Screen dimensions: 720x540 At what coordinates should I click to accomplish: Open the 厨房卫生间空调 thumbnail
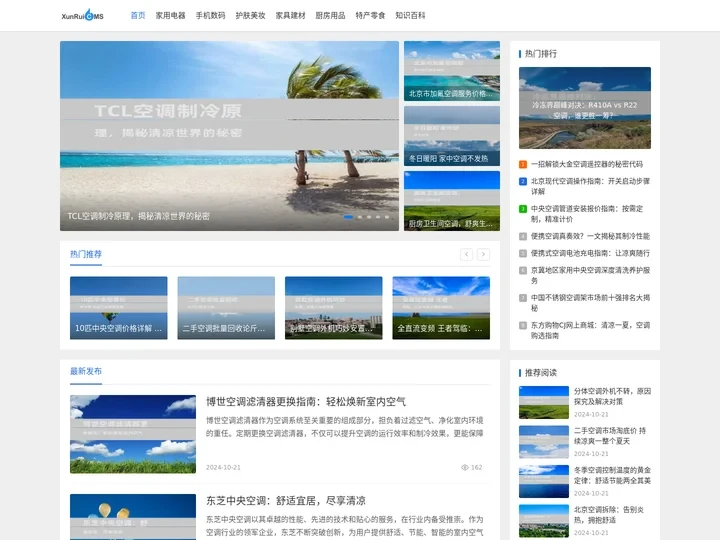[x=452, y=201]
